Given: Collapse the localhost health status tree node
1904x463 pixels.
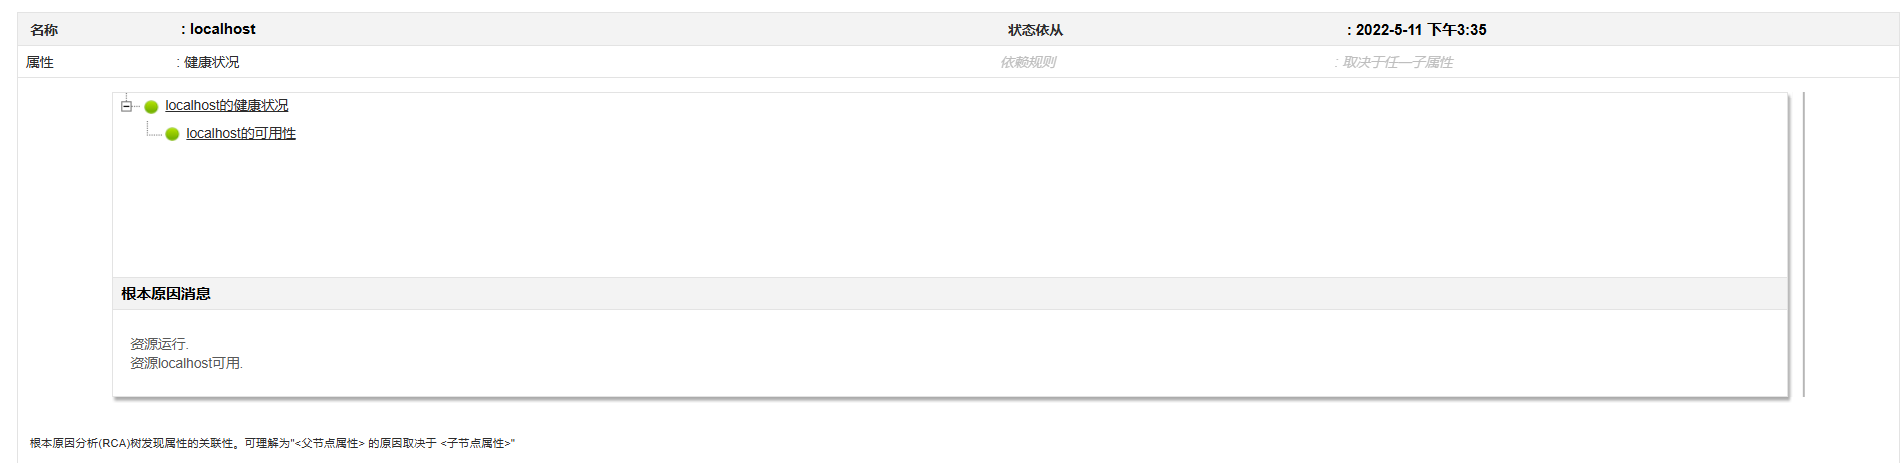Looking at the screenshot, I should point(126,106).
